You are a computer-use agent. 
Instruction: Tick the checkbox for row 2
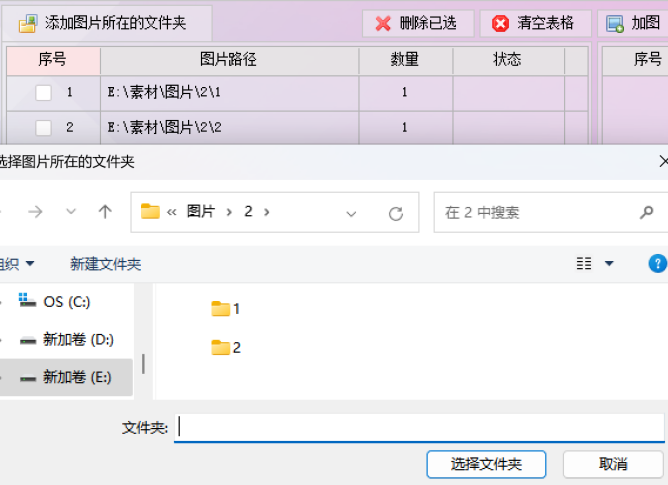pos(43,127)
